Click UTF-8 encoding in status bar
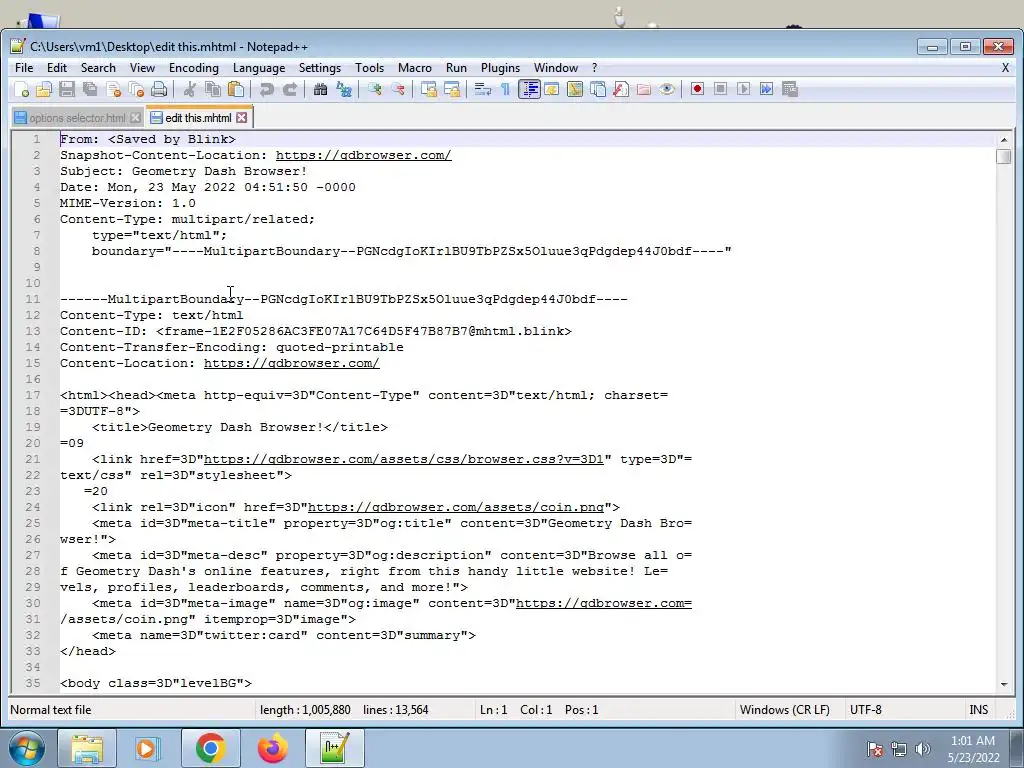This screenshot has width=1024, height=768. (865, 710)
